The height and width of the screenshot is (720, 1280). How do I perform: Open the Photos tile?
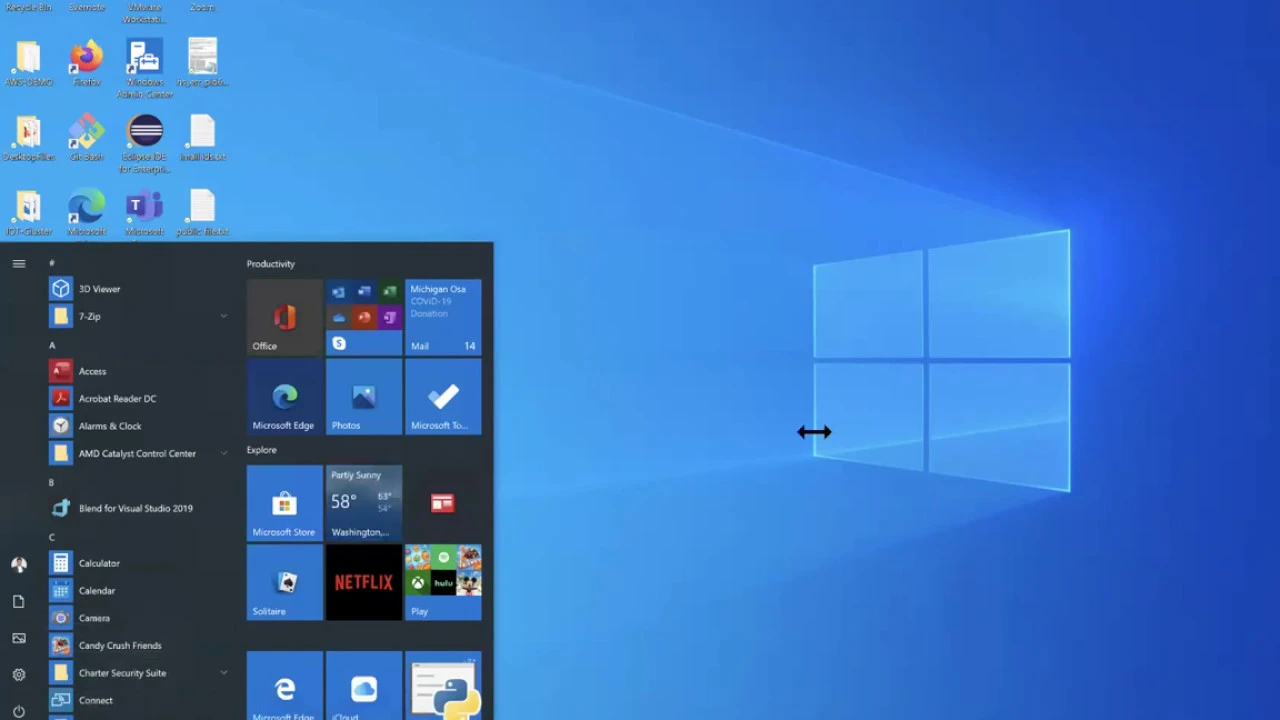tap(364, 397)
